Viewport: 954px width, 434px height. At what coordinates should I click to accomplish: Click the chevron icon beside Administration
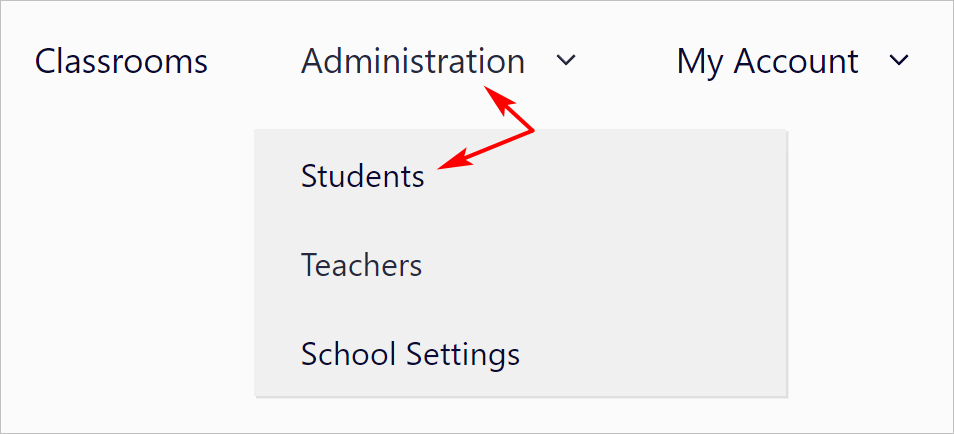(566, 60)
